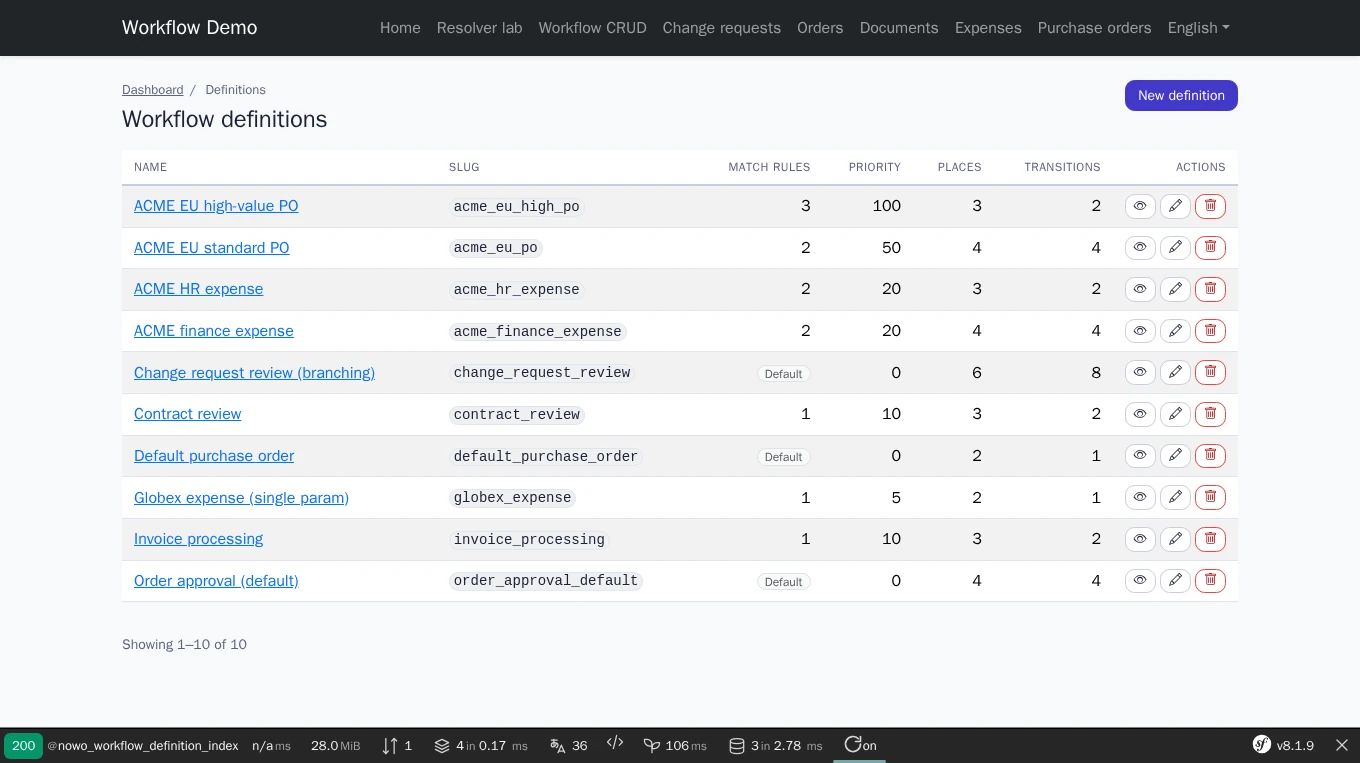The width and height of the screenshot is (1360, 763).
Task: View ACME HR expense via eye icon
Action: [1140, 289]
